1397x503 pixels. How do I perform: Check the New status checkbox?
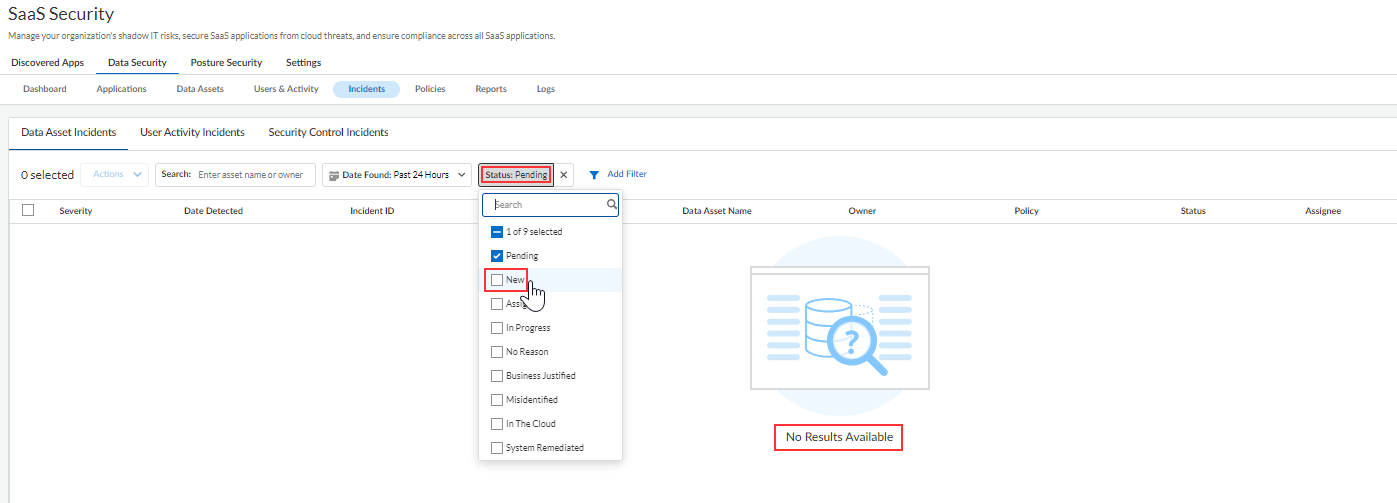[497, 280]
